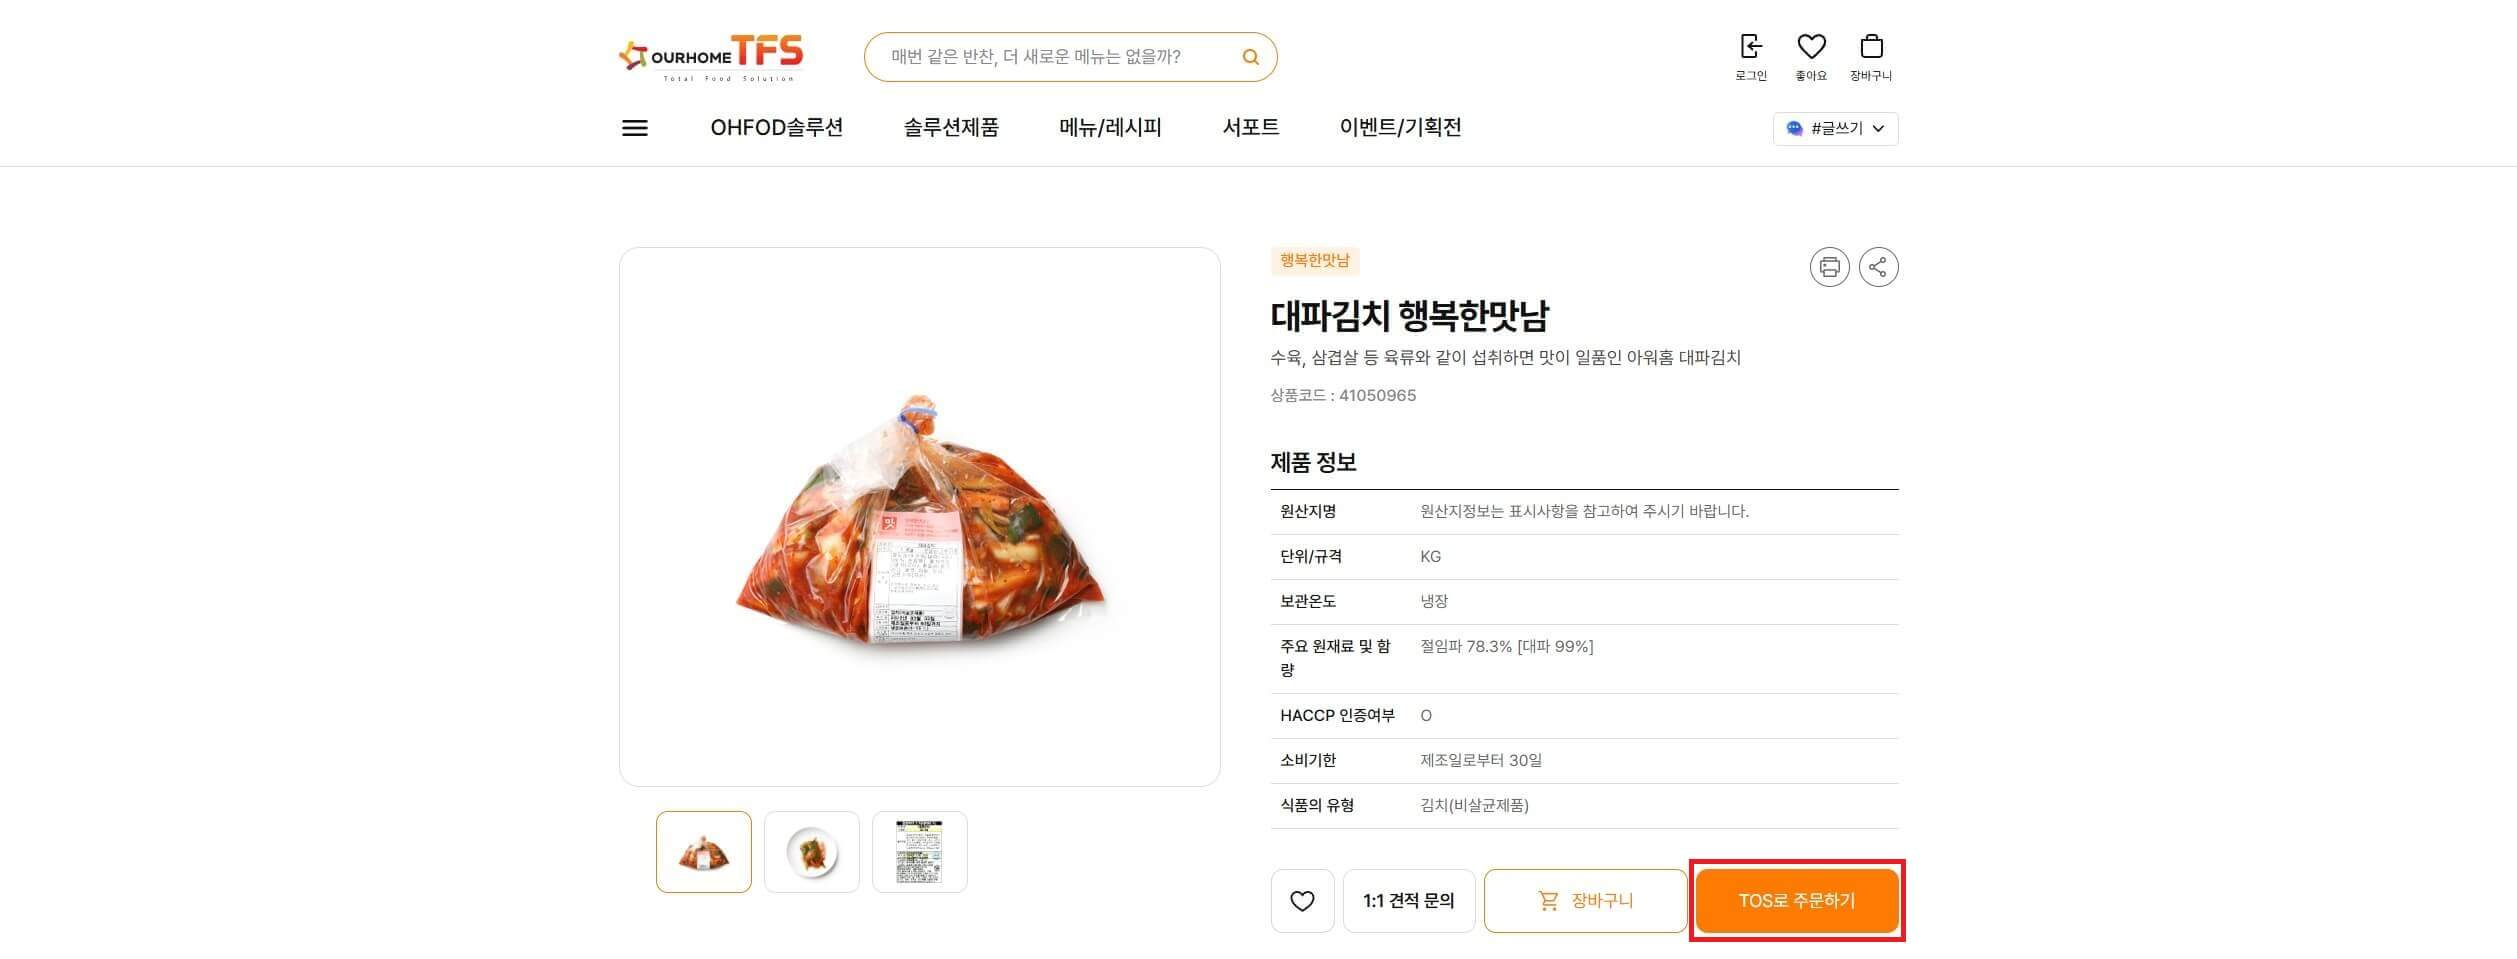This screenshot has height=959, width=2517.
Task: Click the OURHOME TFS logo
Action: tap(712, 57)
